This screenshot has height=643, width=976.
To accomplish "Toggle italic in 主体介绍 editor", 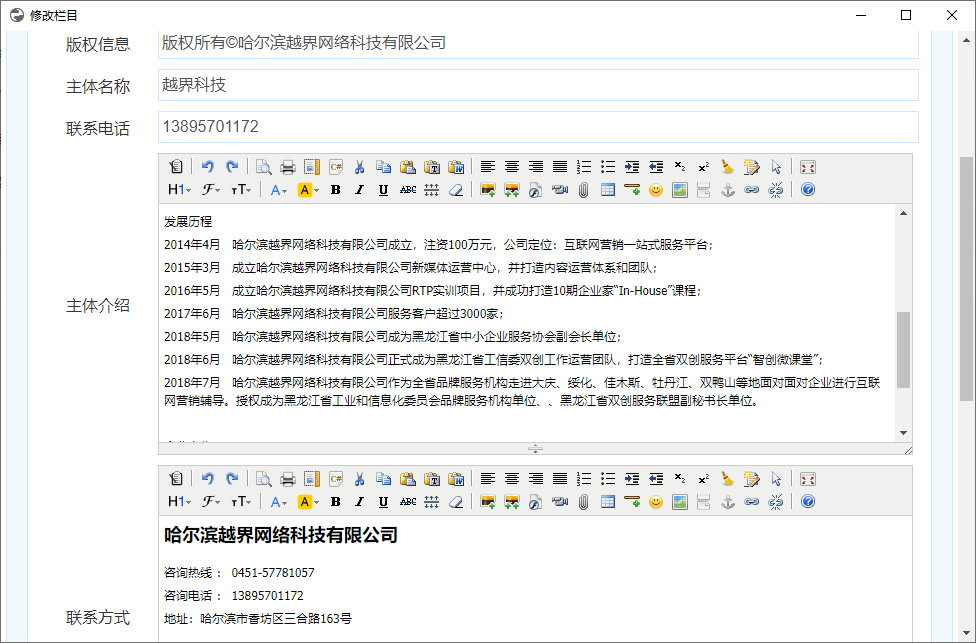I will click(x=360, y=190).
